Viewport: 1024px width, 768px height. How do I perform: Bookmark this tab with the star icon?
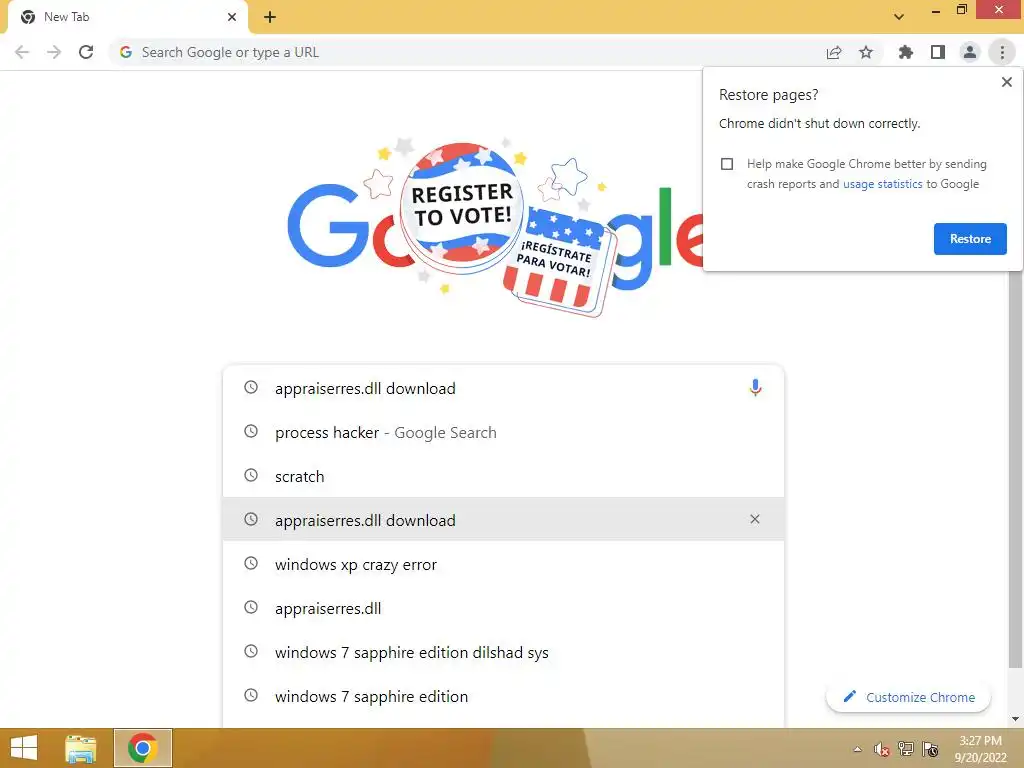tap(866, 52)
